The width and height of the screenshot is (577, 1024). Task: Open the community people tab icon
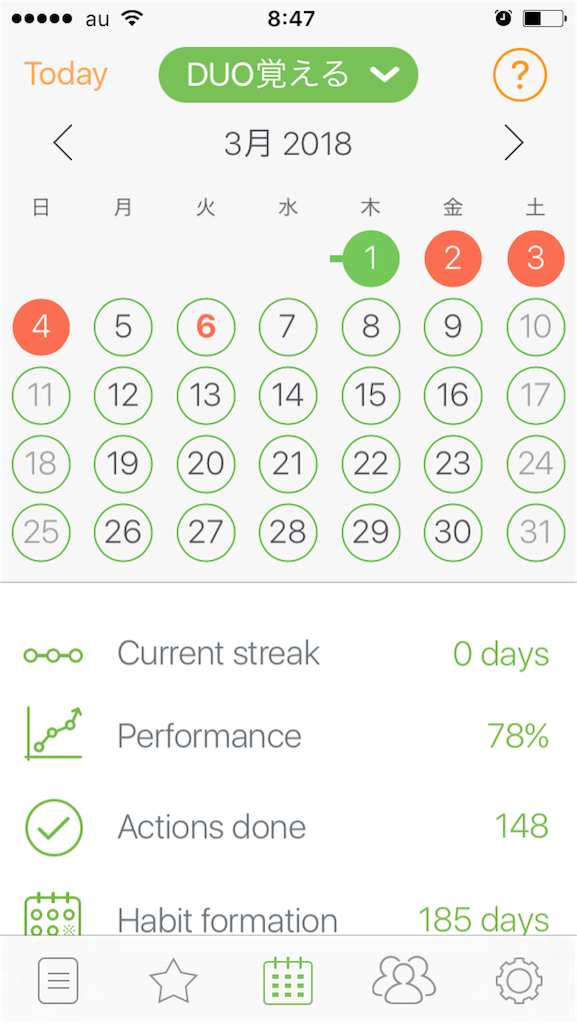point(403,979)
